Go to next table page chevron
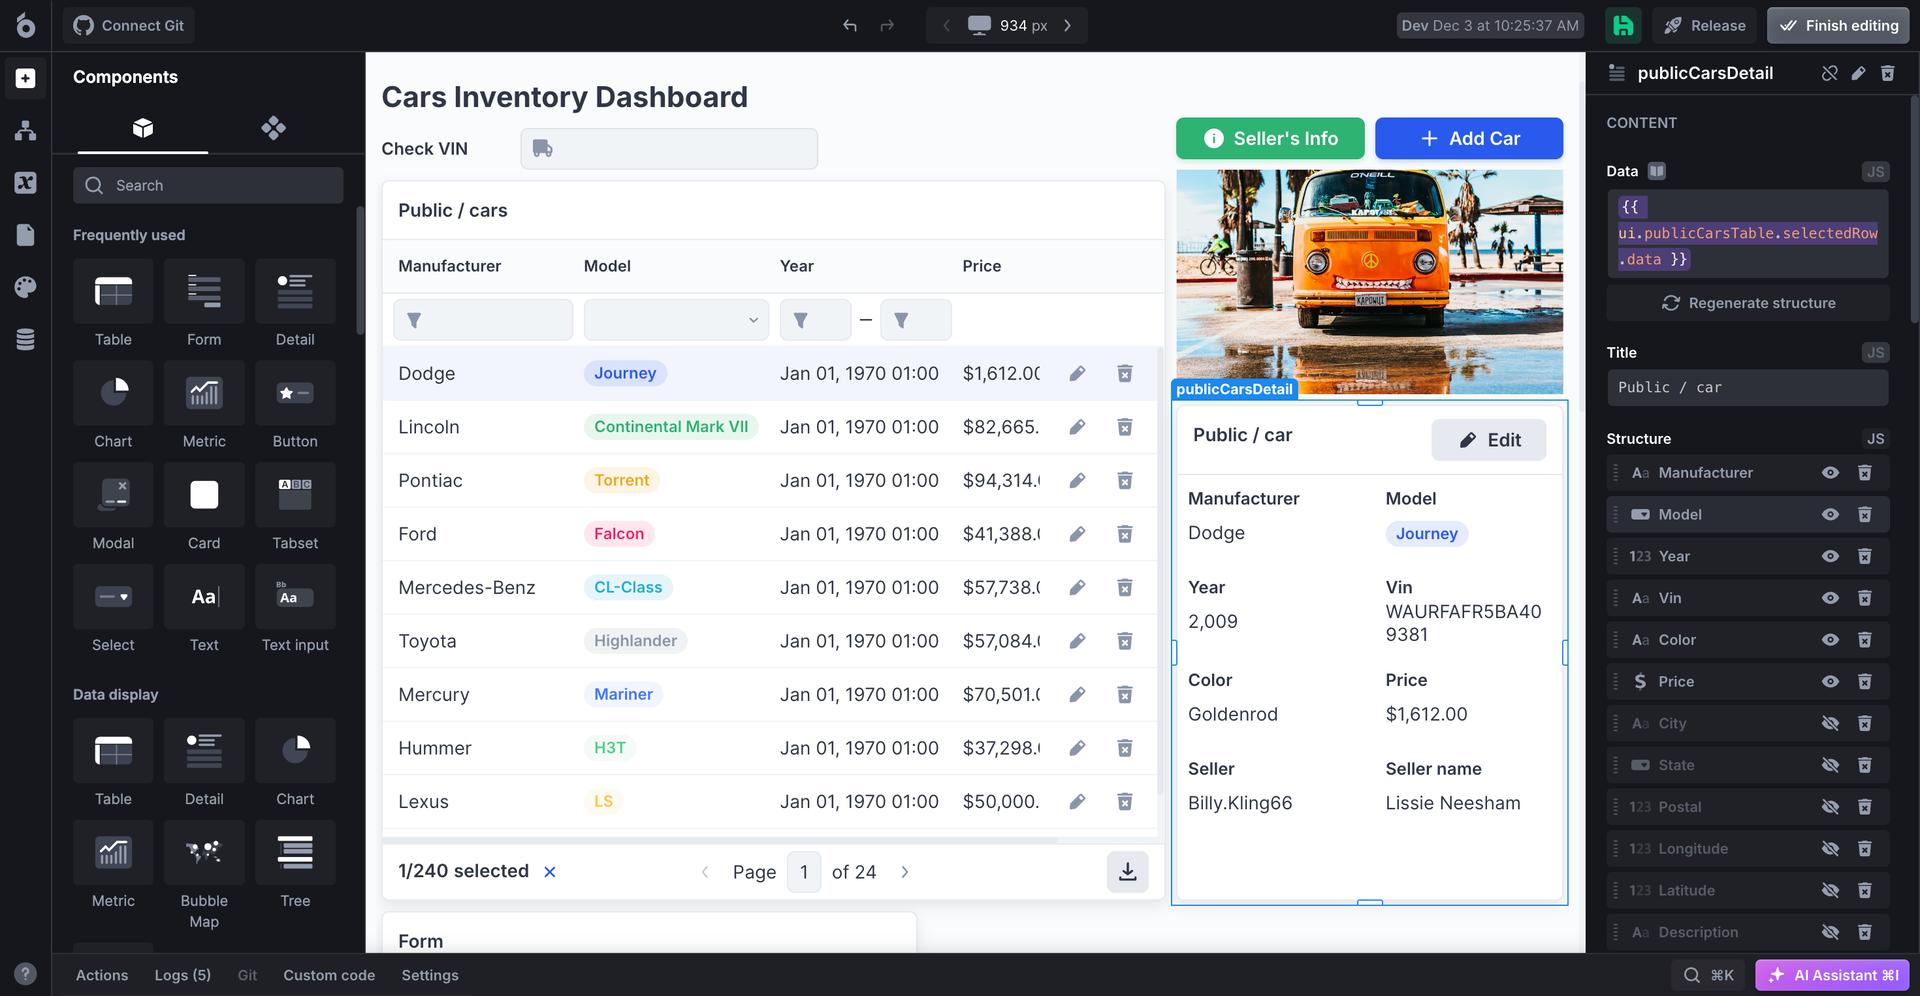This screenshot has width=1920, height=996. pos(904,872)
